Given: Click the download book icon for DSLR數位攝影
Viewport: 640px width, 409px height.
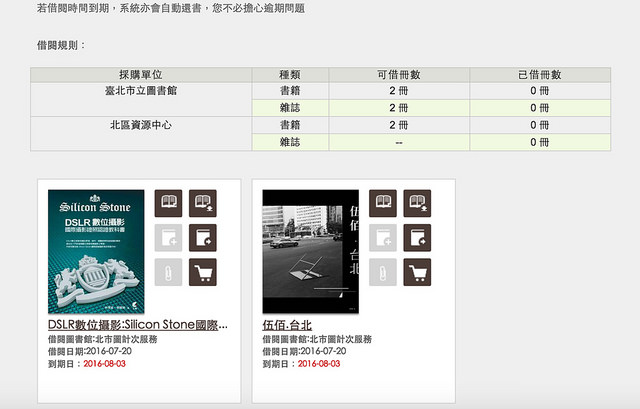Looking at the screenshot, I should [203, 204].
